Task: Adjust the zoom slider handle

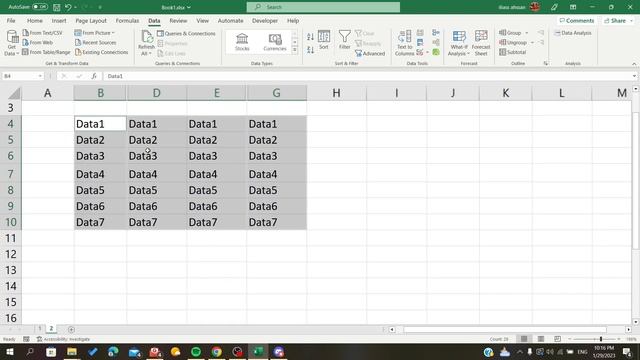Action: pyautogui.click(x=601, y=339)
